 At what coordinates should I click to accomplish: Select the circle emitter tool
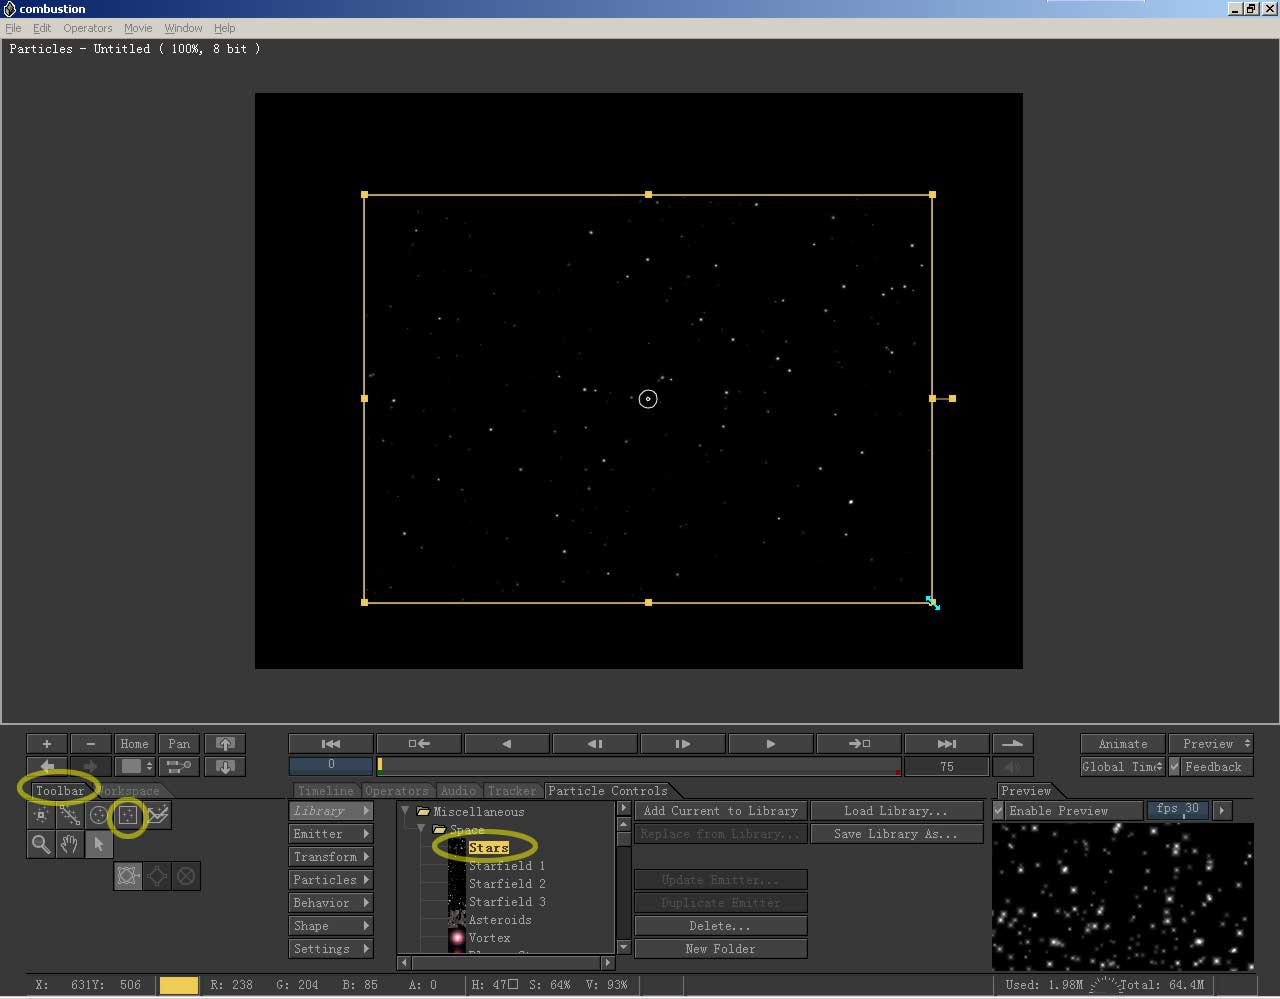coord(98,815)
